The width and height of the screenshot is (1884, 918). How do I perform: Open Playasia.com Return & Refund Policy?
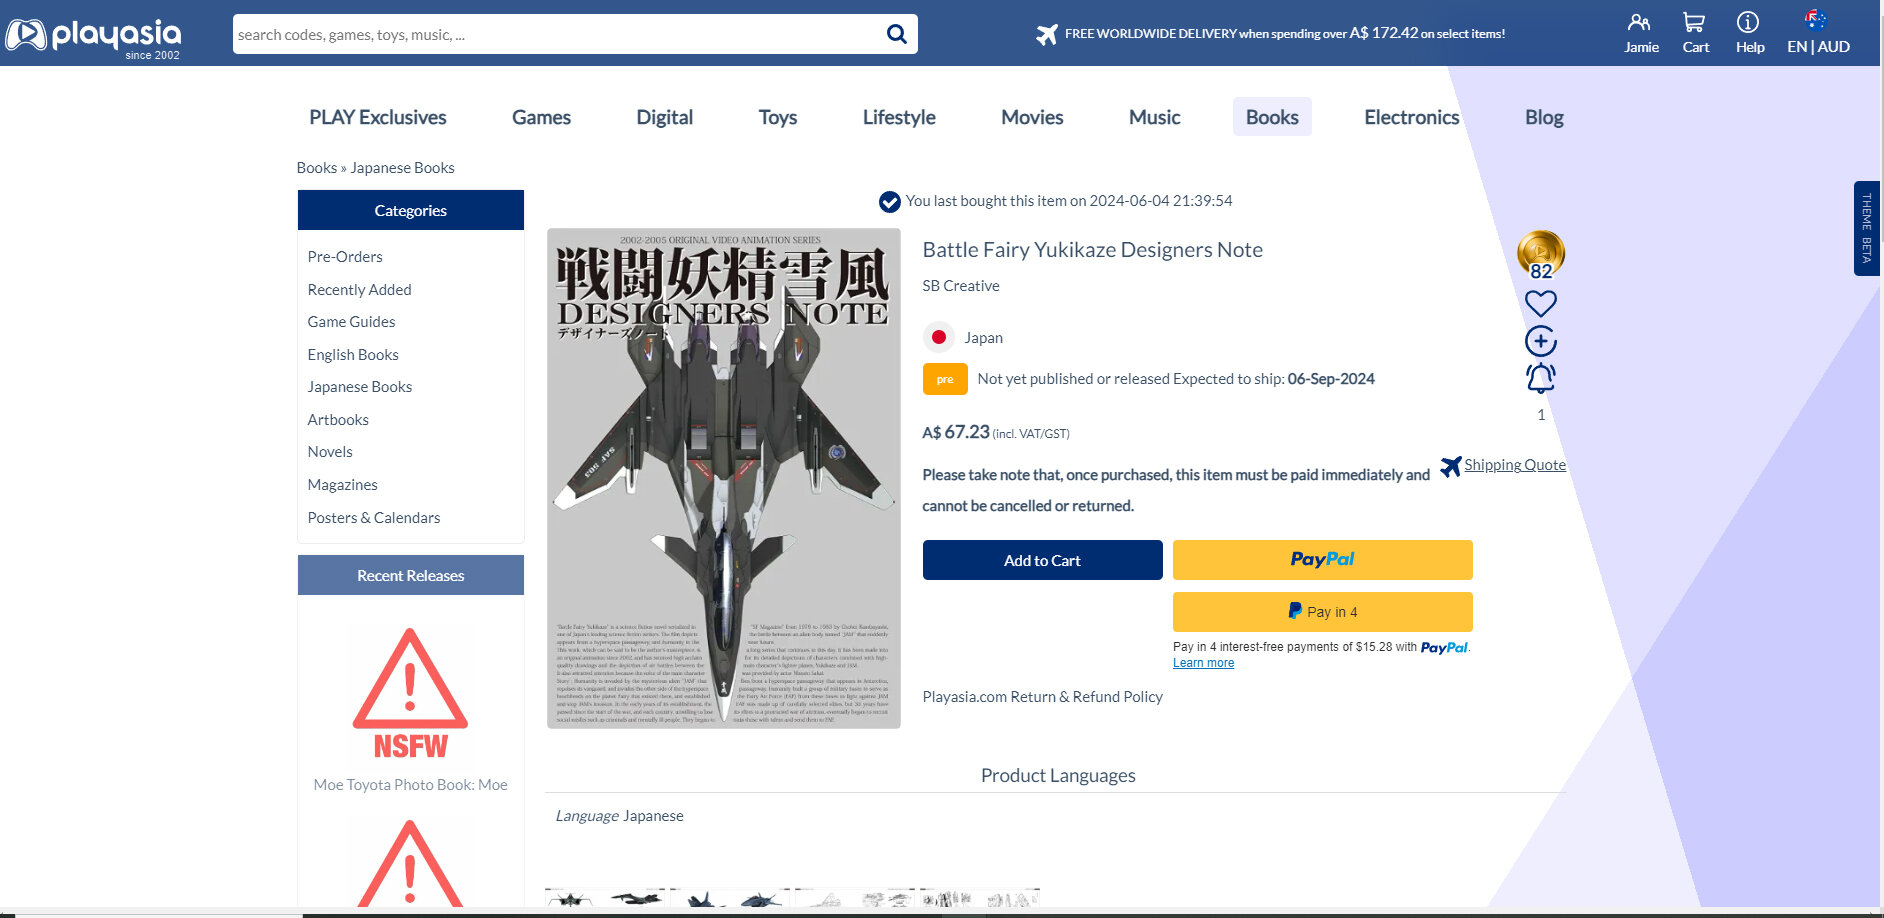[x=1042, y=697]
